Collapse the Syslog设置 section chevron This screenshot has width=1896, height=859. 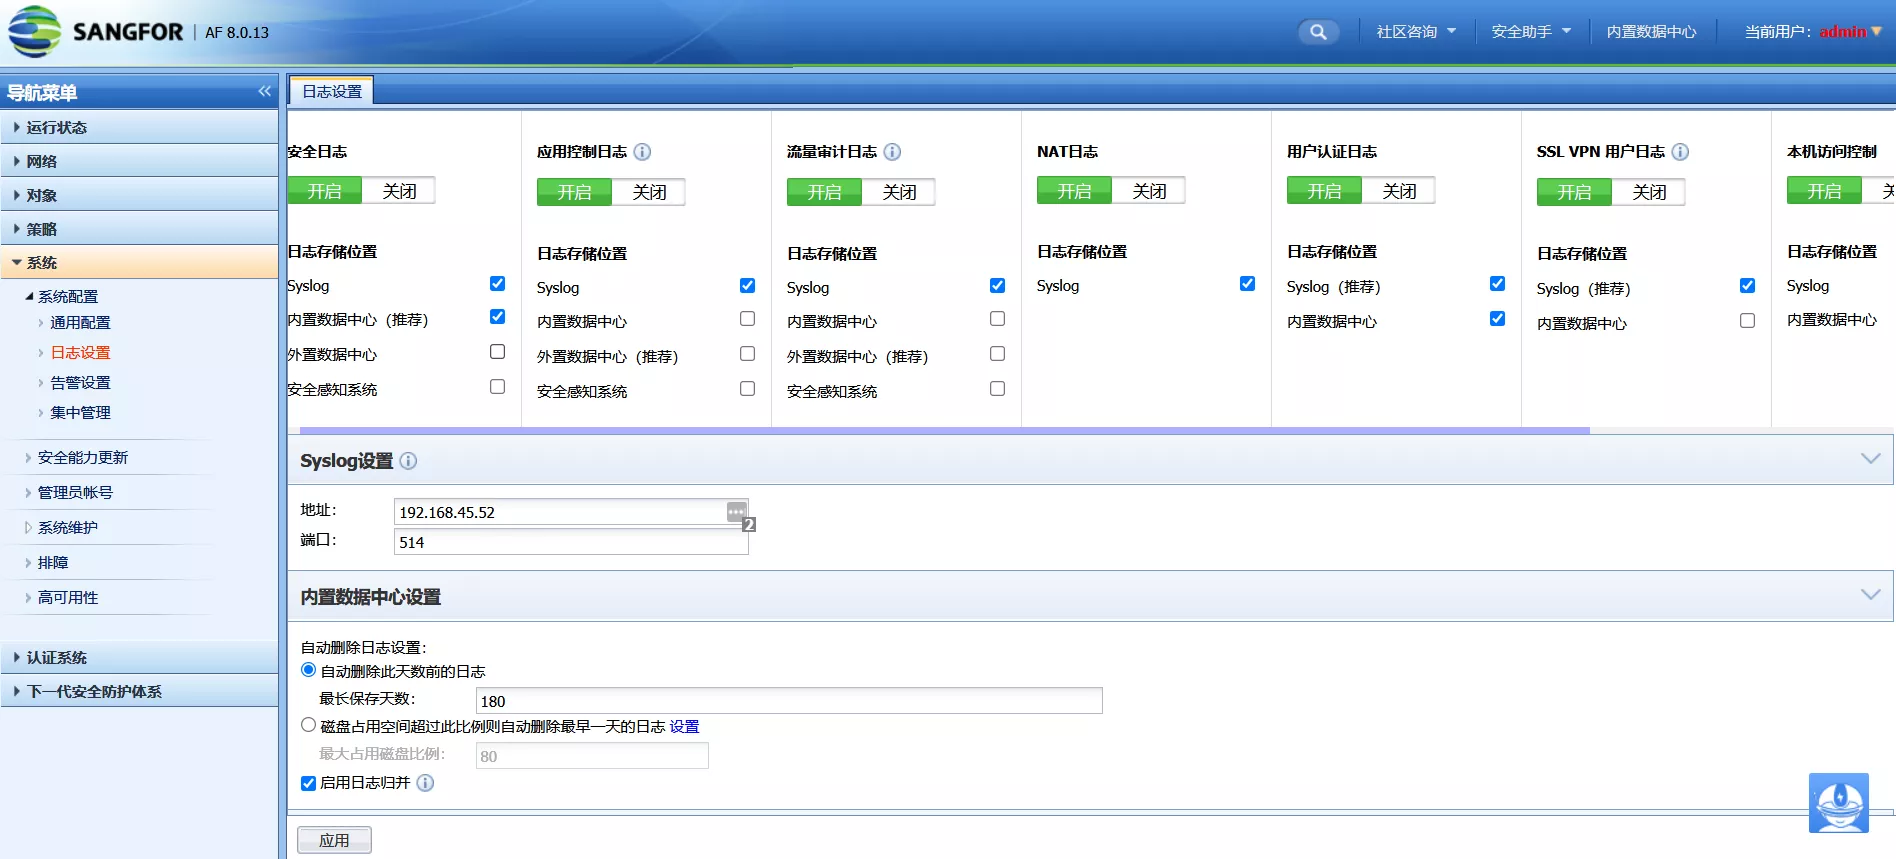1870,459
